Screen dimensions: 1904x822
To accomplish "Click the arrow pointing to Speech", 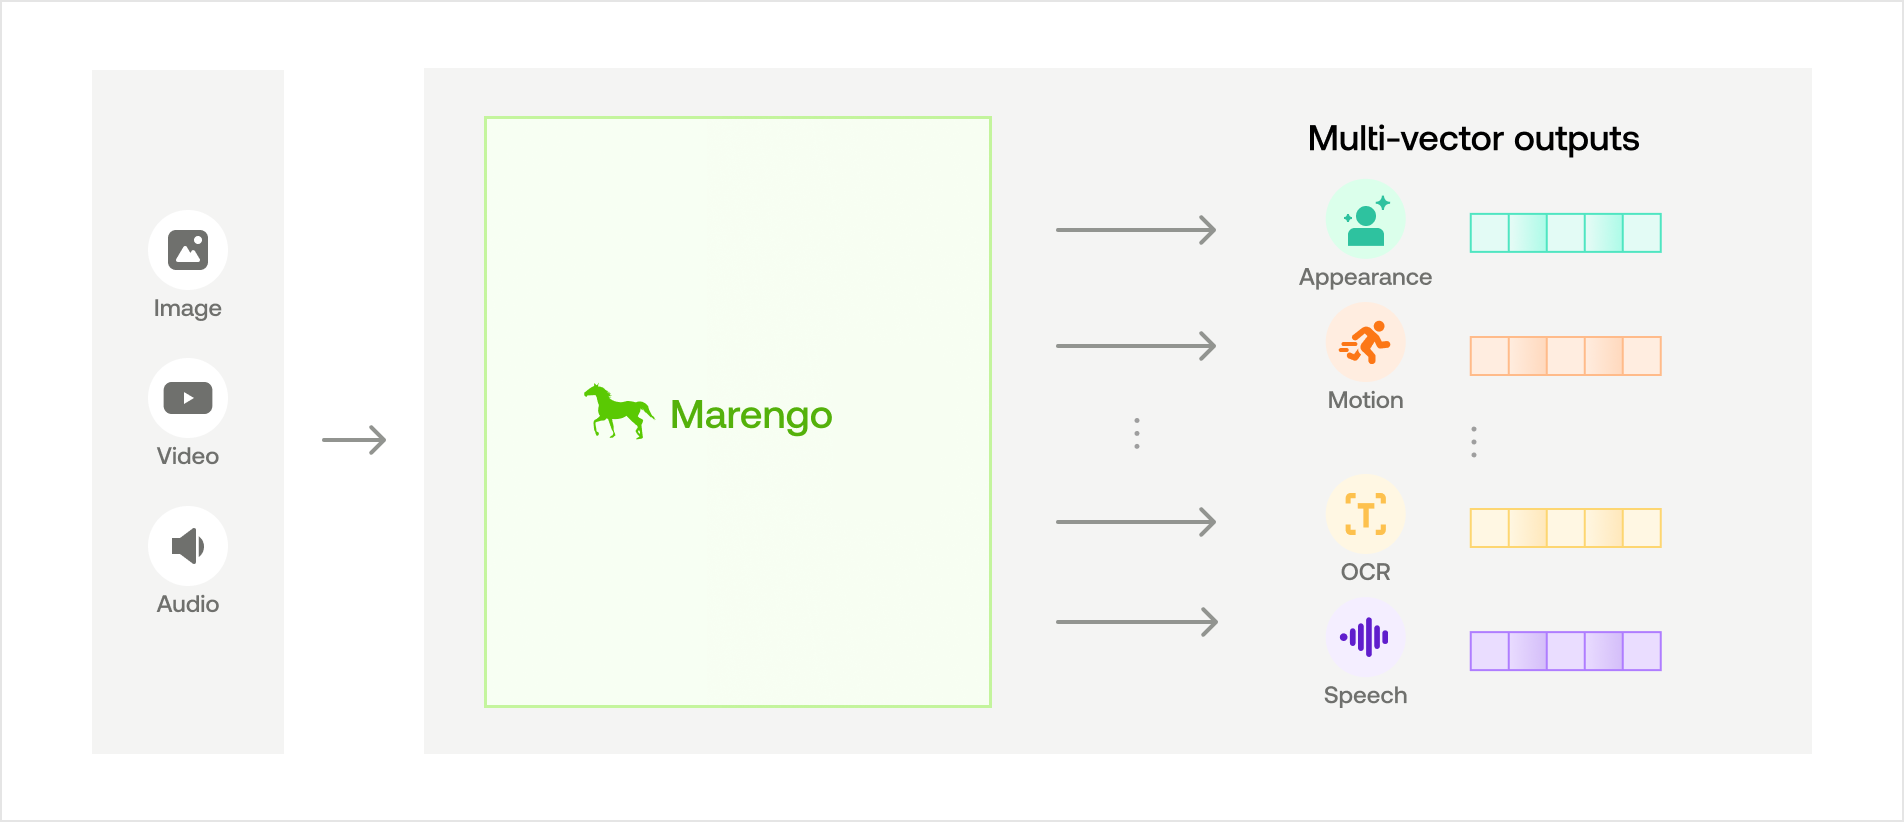I will (1136, 622).
